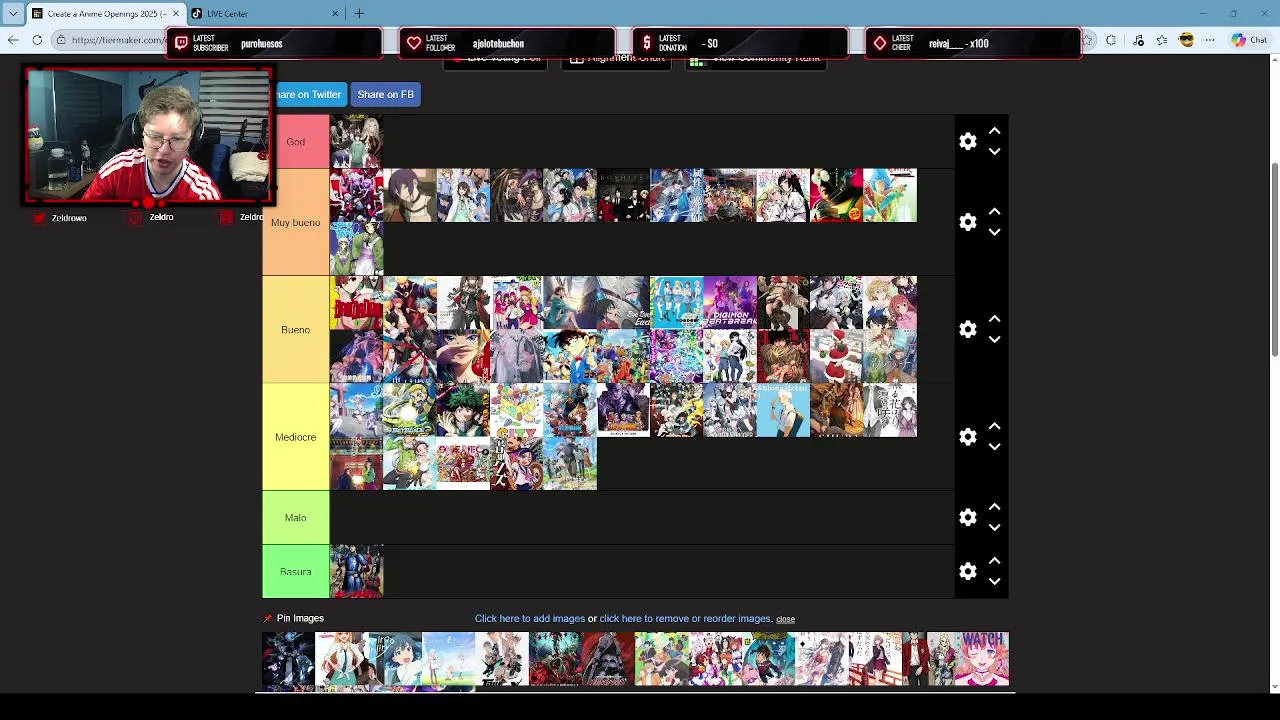Switch to Create a Anime Openings 2025 tab
Screen dimensions: 1280x720
106,13
